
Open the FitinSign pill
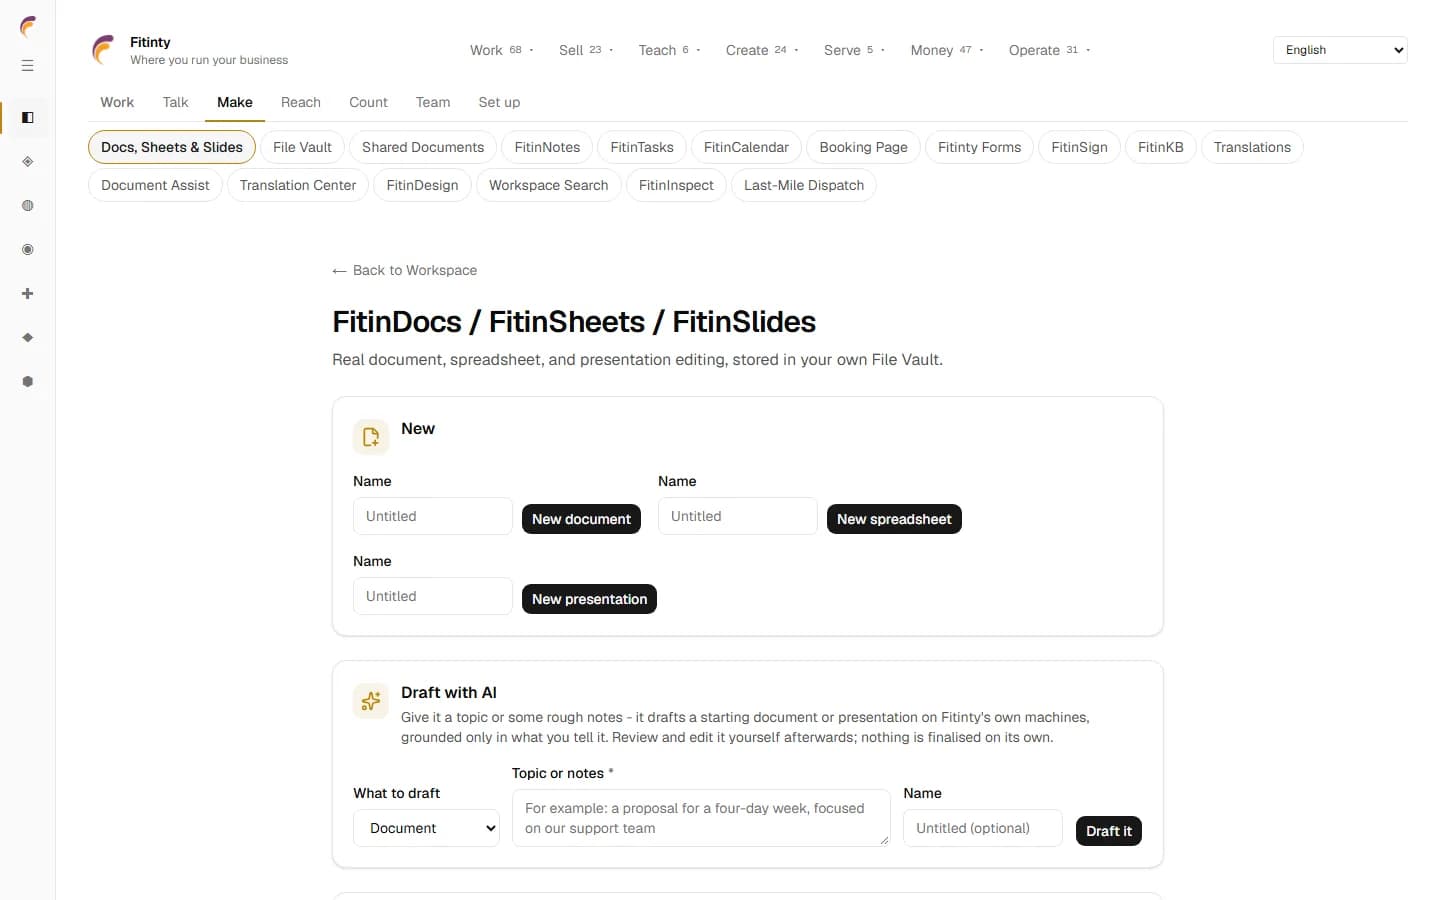1079,147
